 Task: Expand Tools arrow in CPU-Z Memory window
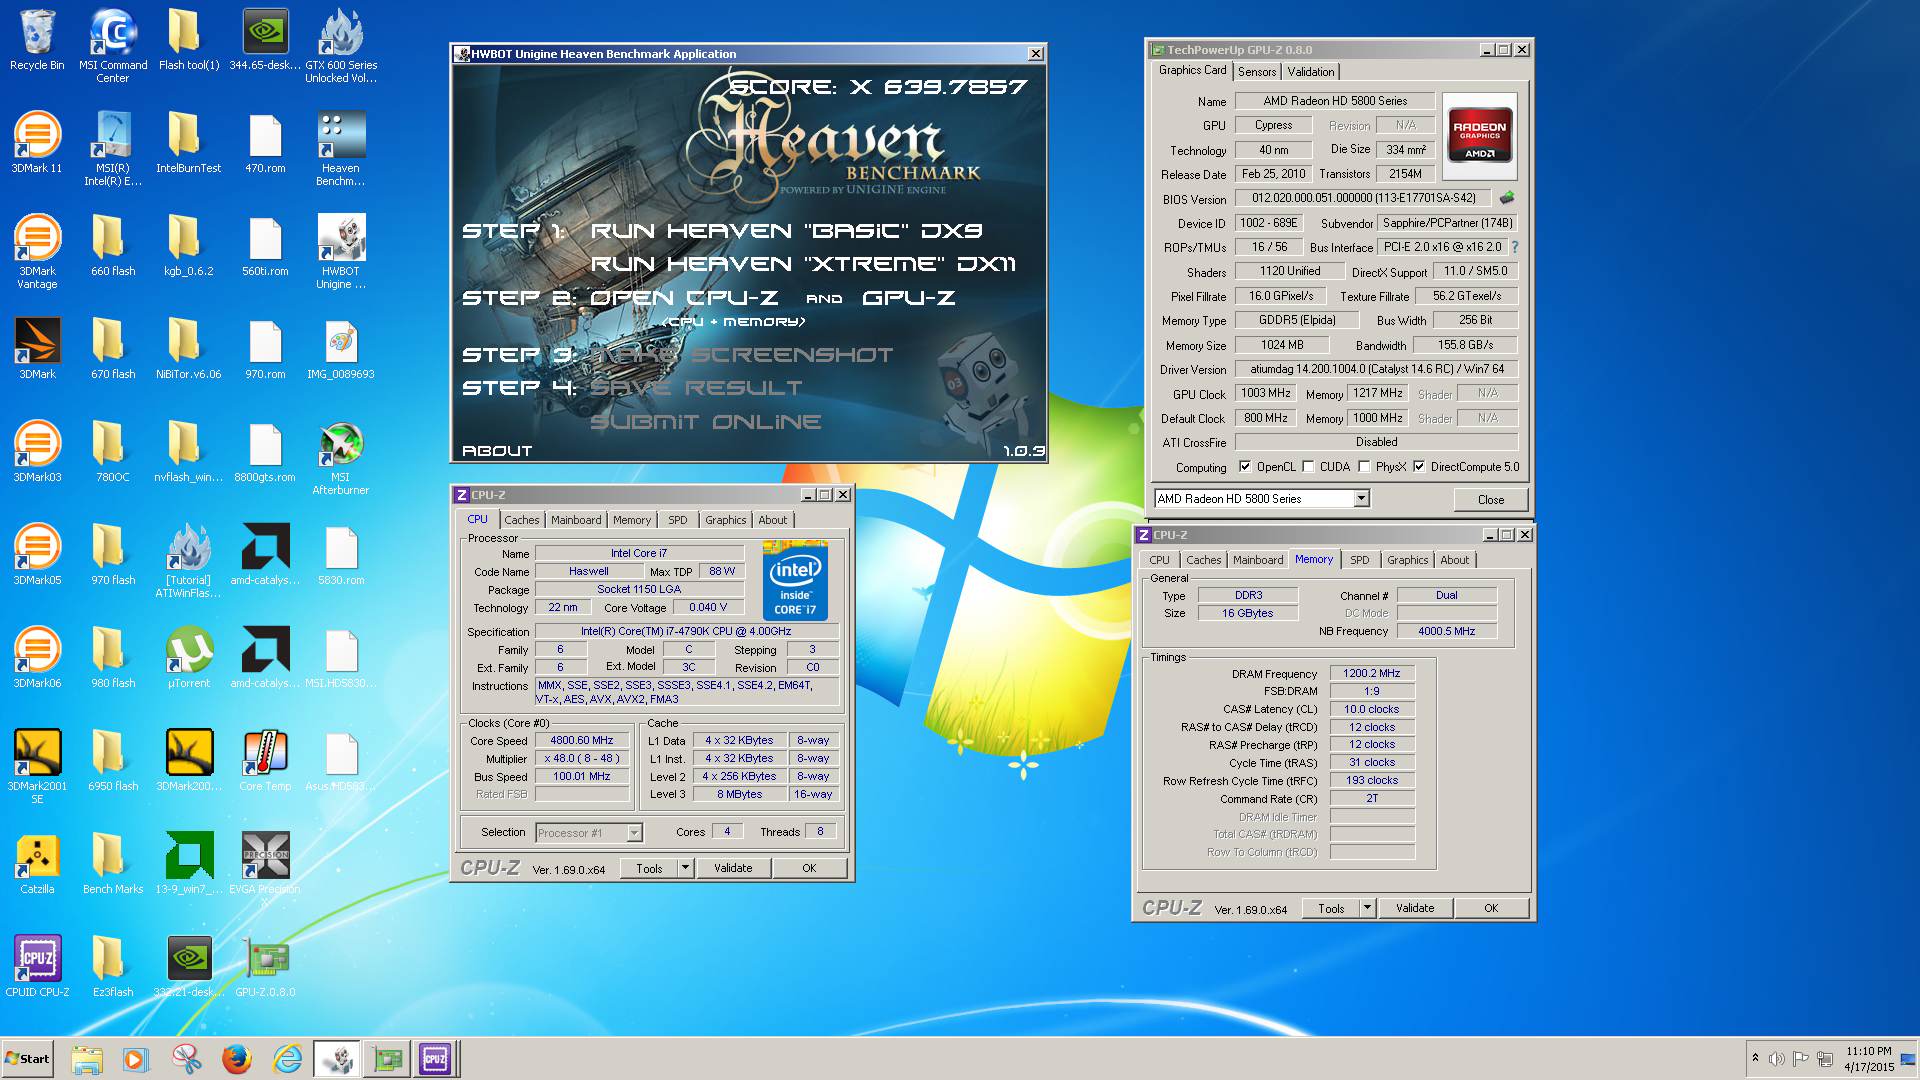(x=1367, y=908)
